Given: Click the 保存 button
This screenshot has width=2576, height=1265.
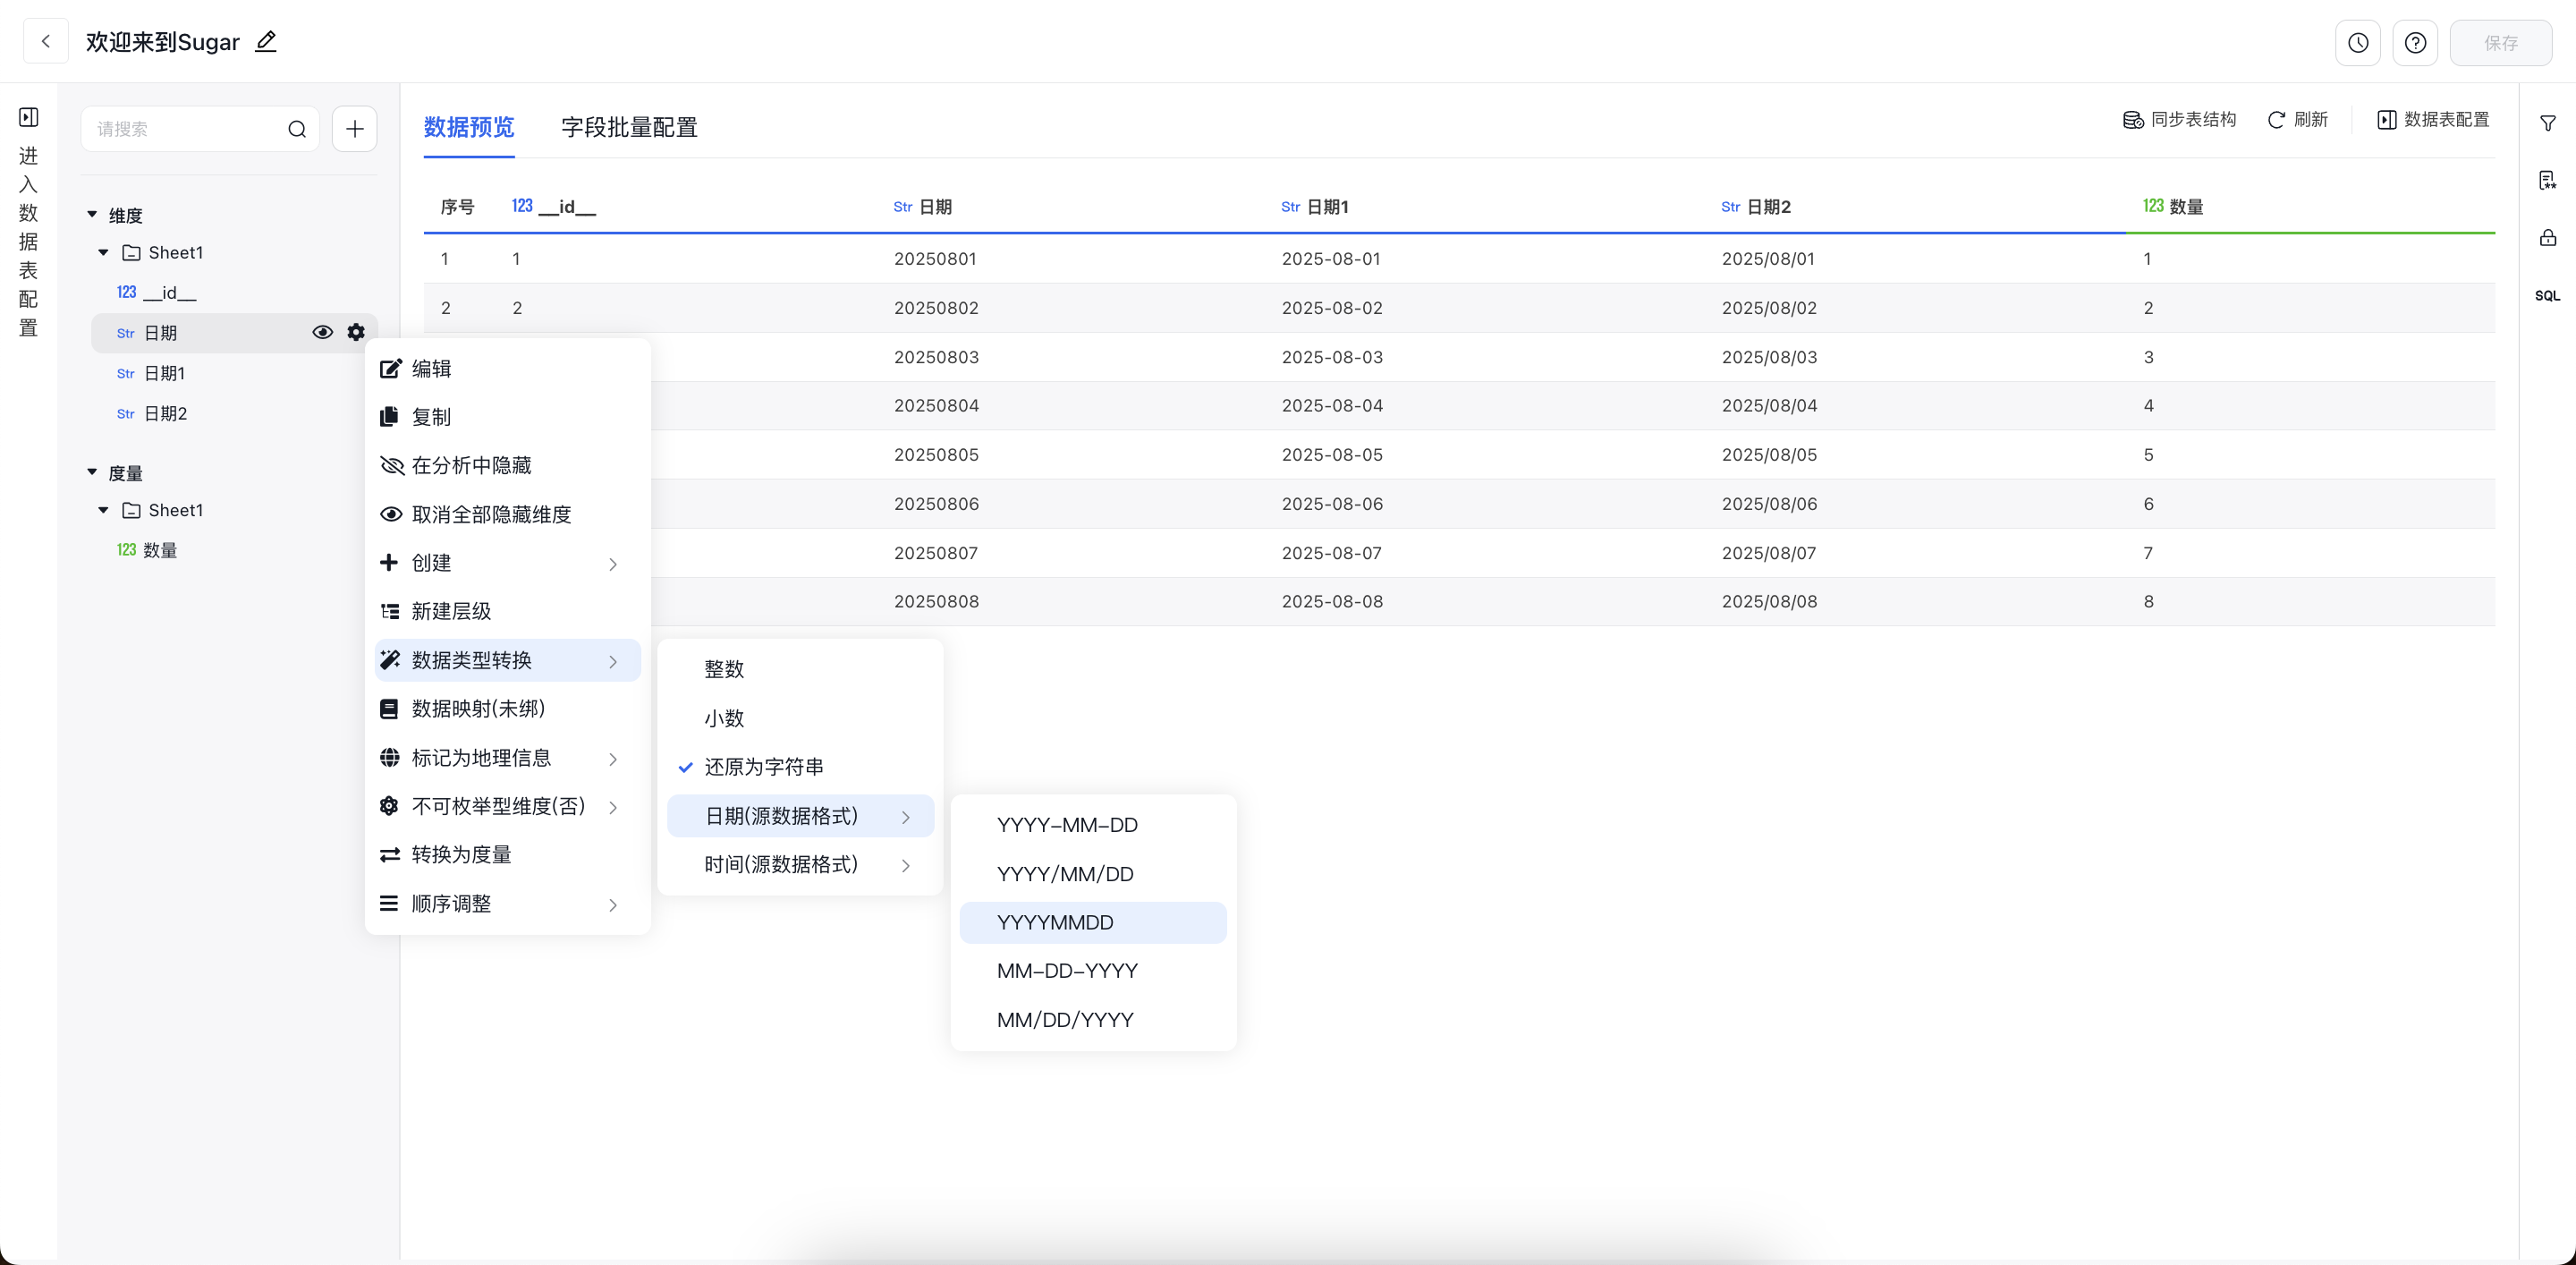Looking at the screenshot, I should point(2500,43).
